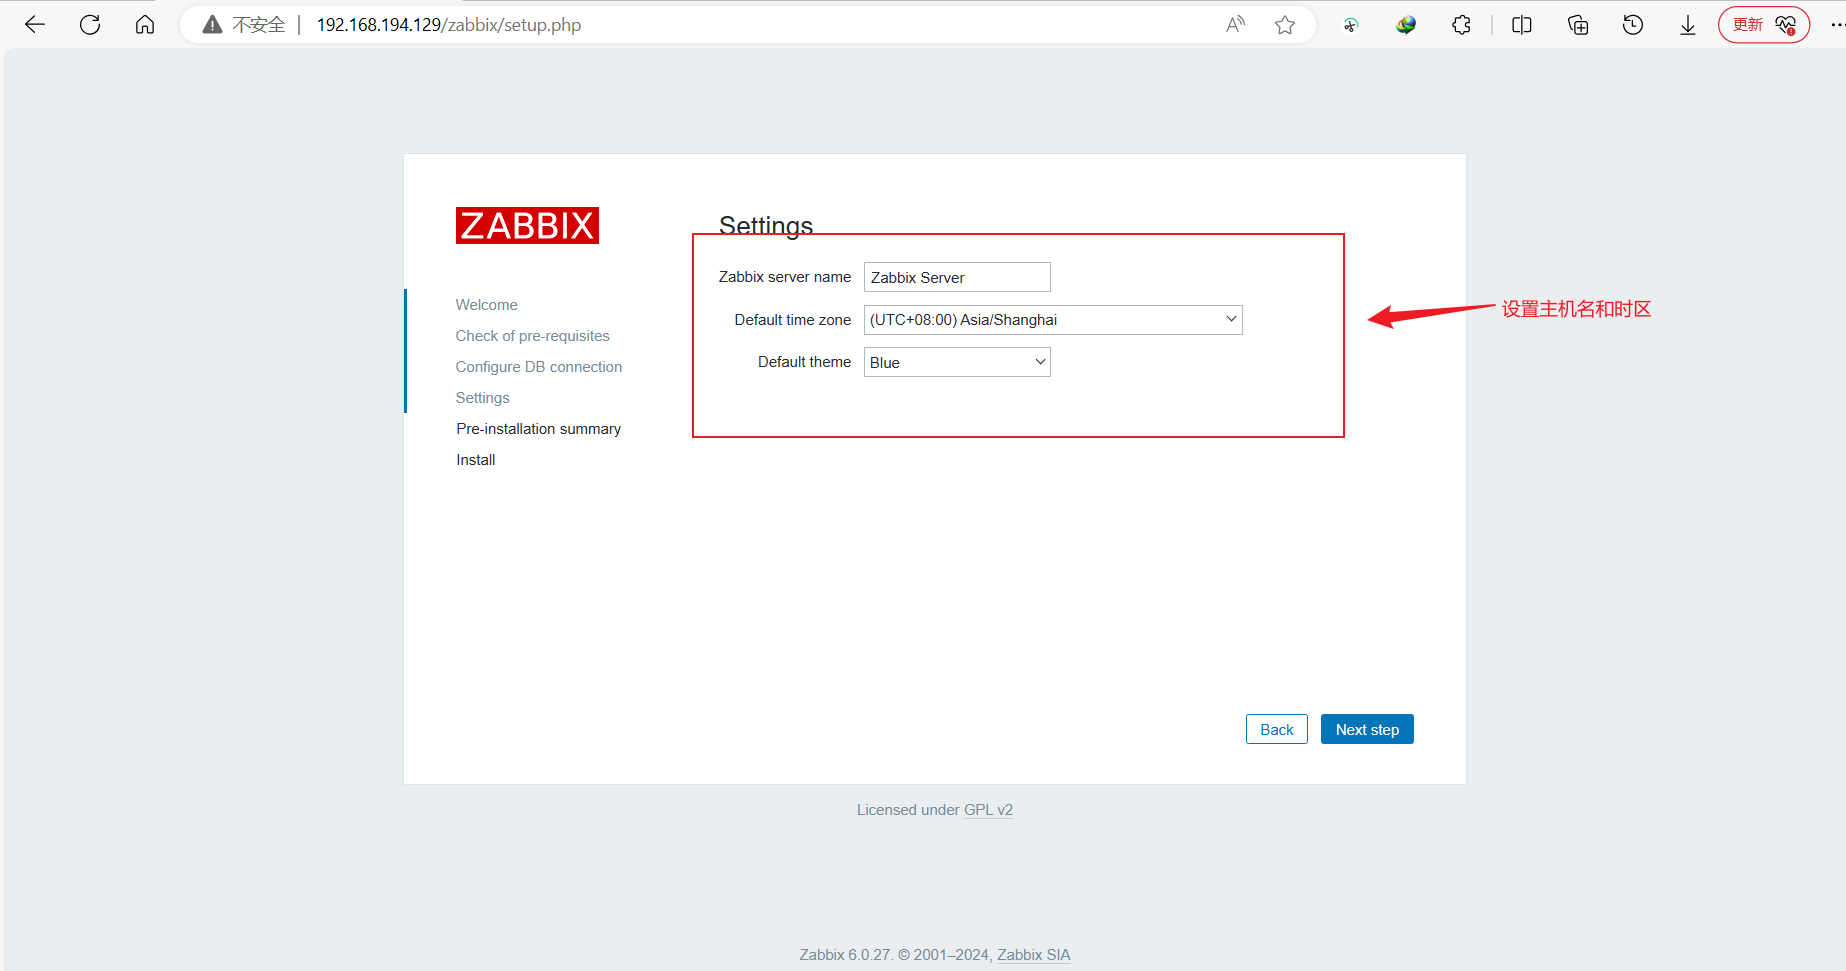Click the address bar URL

tap(449, 25)
